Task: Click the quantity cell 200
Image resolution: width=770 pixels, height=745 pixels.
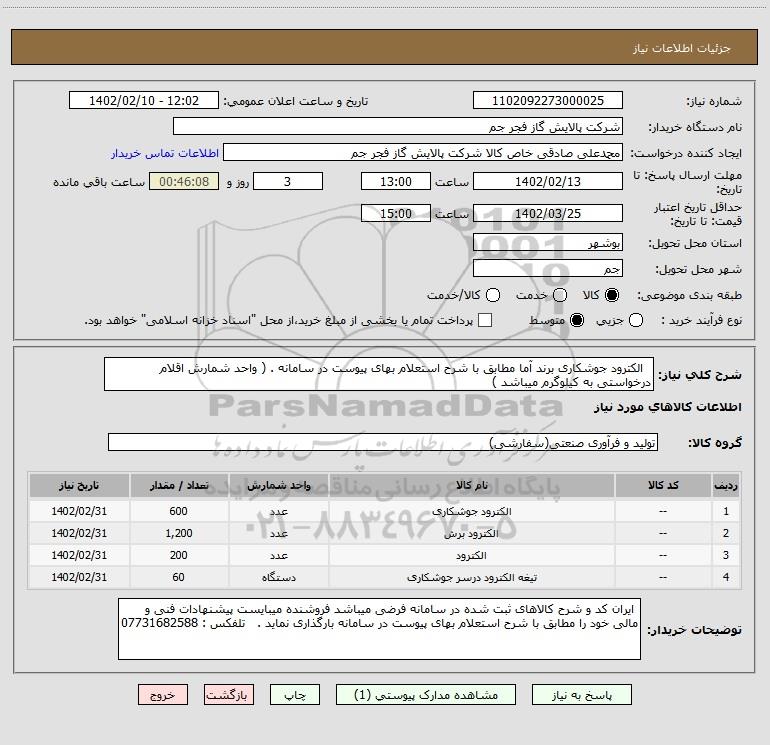Action: pyautogui.click(x=179, y=555)
